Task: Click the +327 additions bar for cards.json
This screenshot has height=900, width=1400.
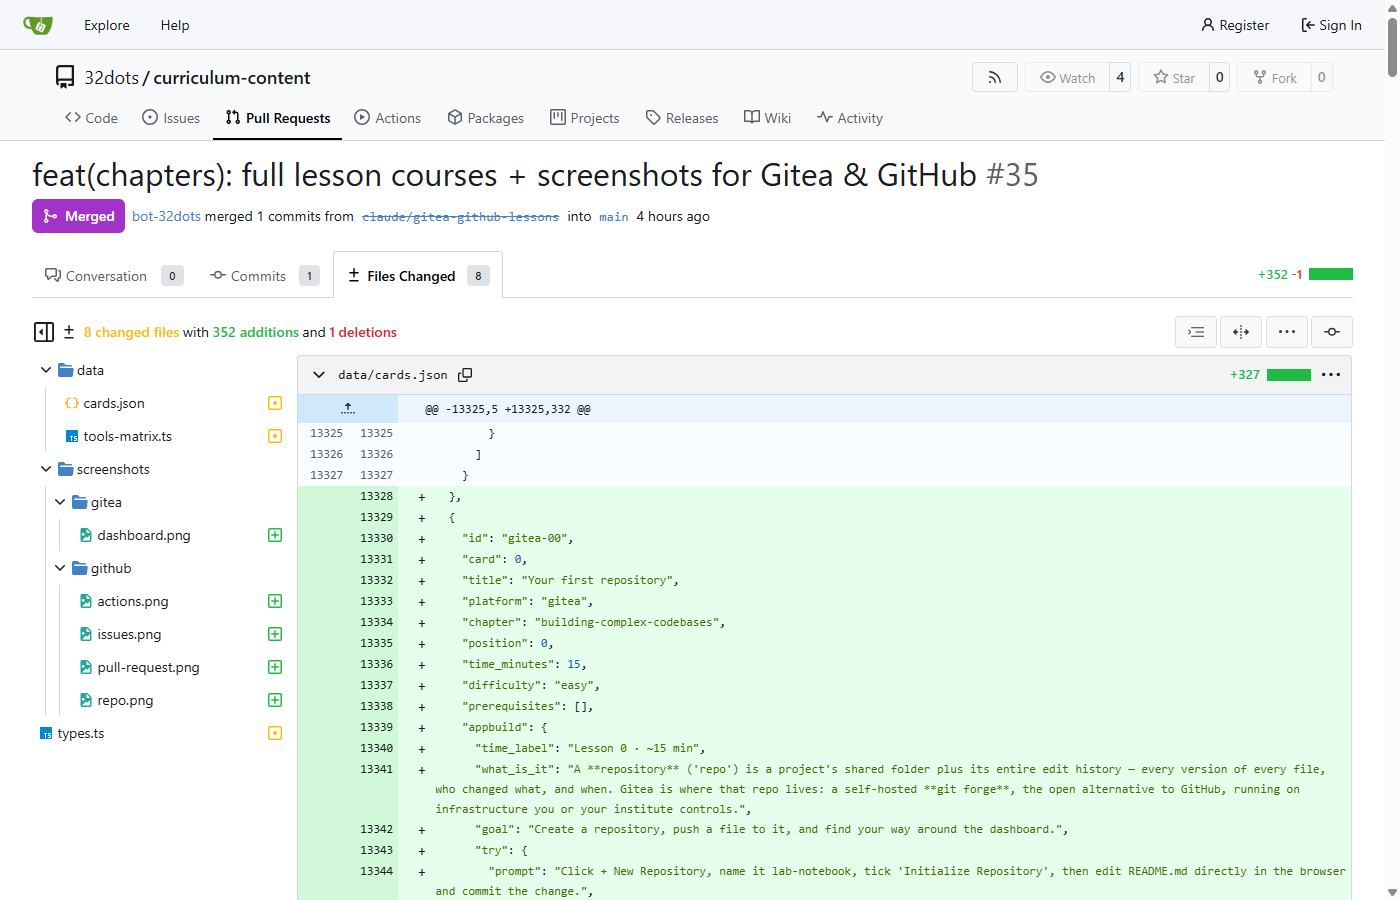Action: pos(1289,375)
